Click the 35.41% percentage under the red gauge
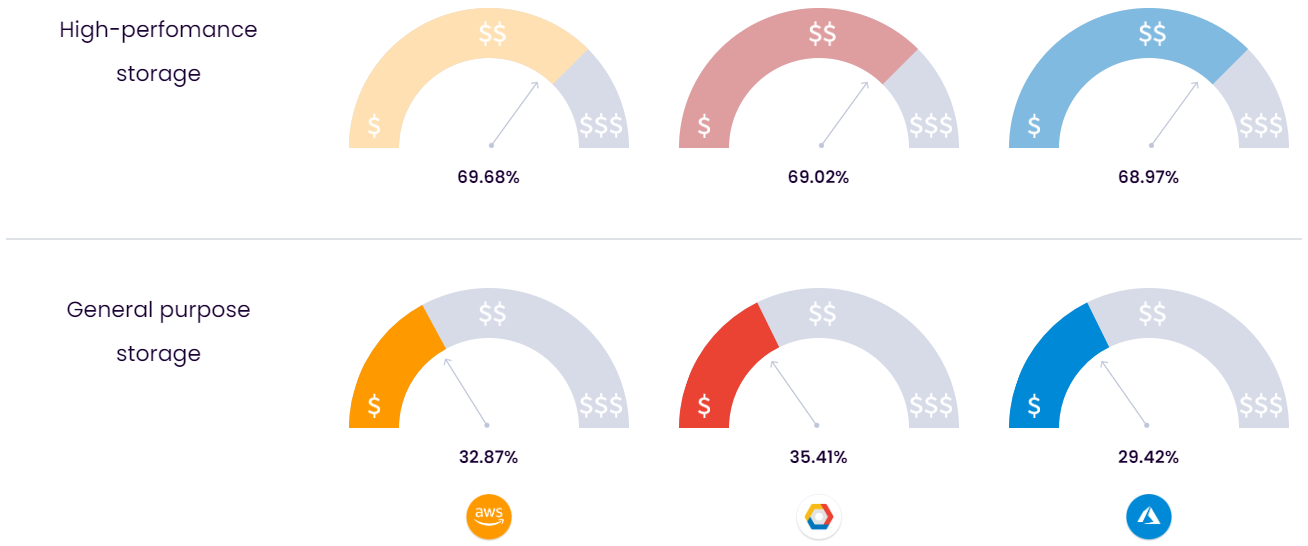The width and height of the screenshot is (1308, 546). coord(818,457)
